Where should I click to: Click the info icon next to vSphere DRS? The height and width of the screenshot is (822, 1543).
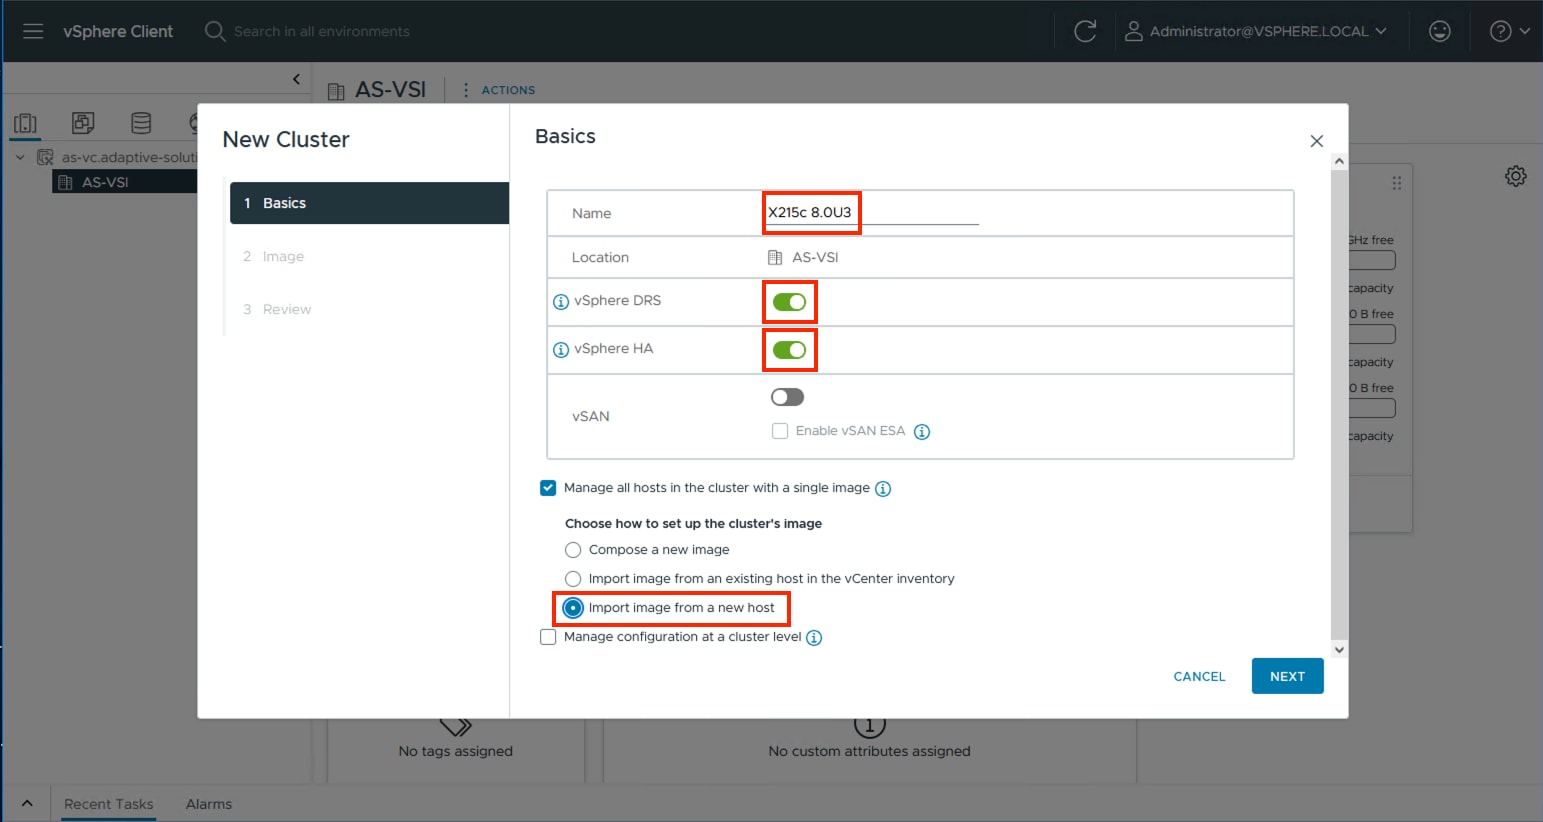[561, 301]
